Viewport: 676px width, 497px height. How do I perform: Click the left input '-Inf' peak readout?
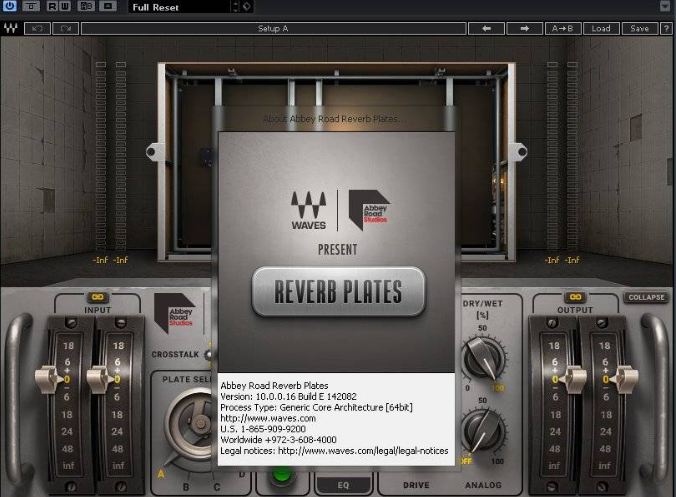tap(100, 260)
